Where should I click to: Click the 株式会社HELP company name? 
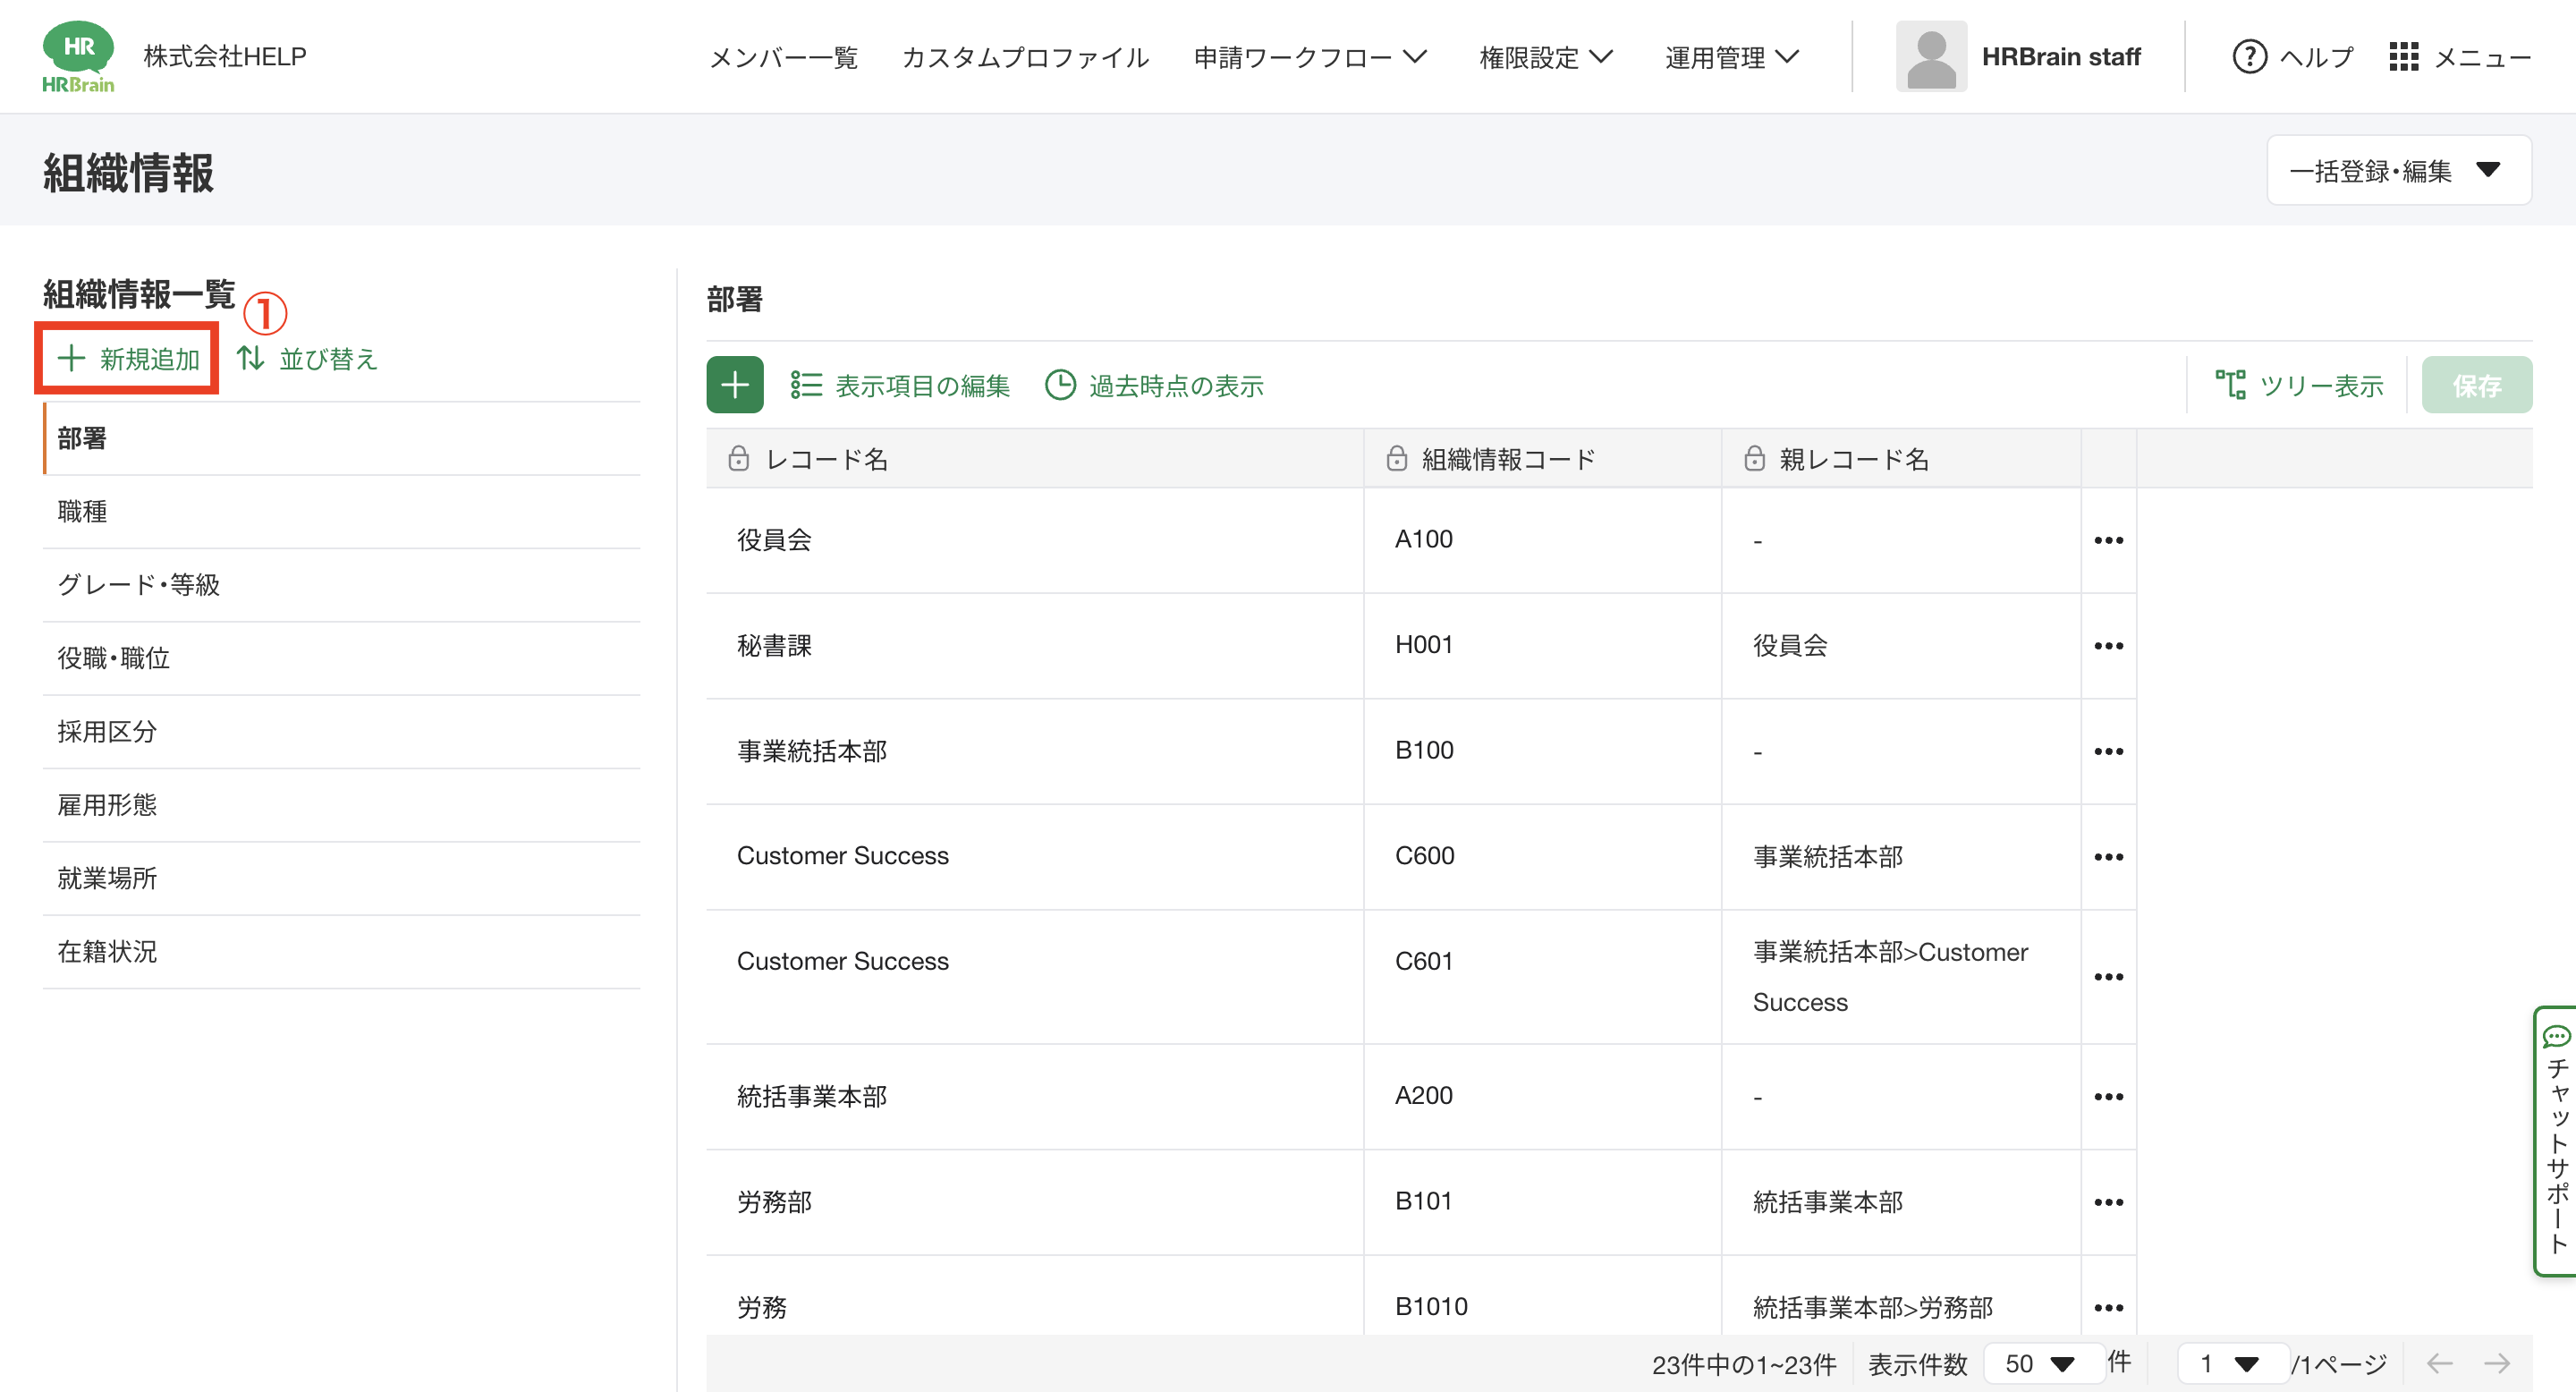[x=225, y=56]
